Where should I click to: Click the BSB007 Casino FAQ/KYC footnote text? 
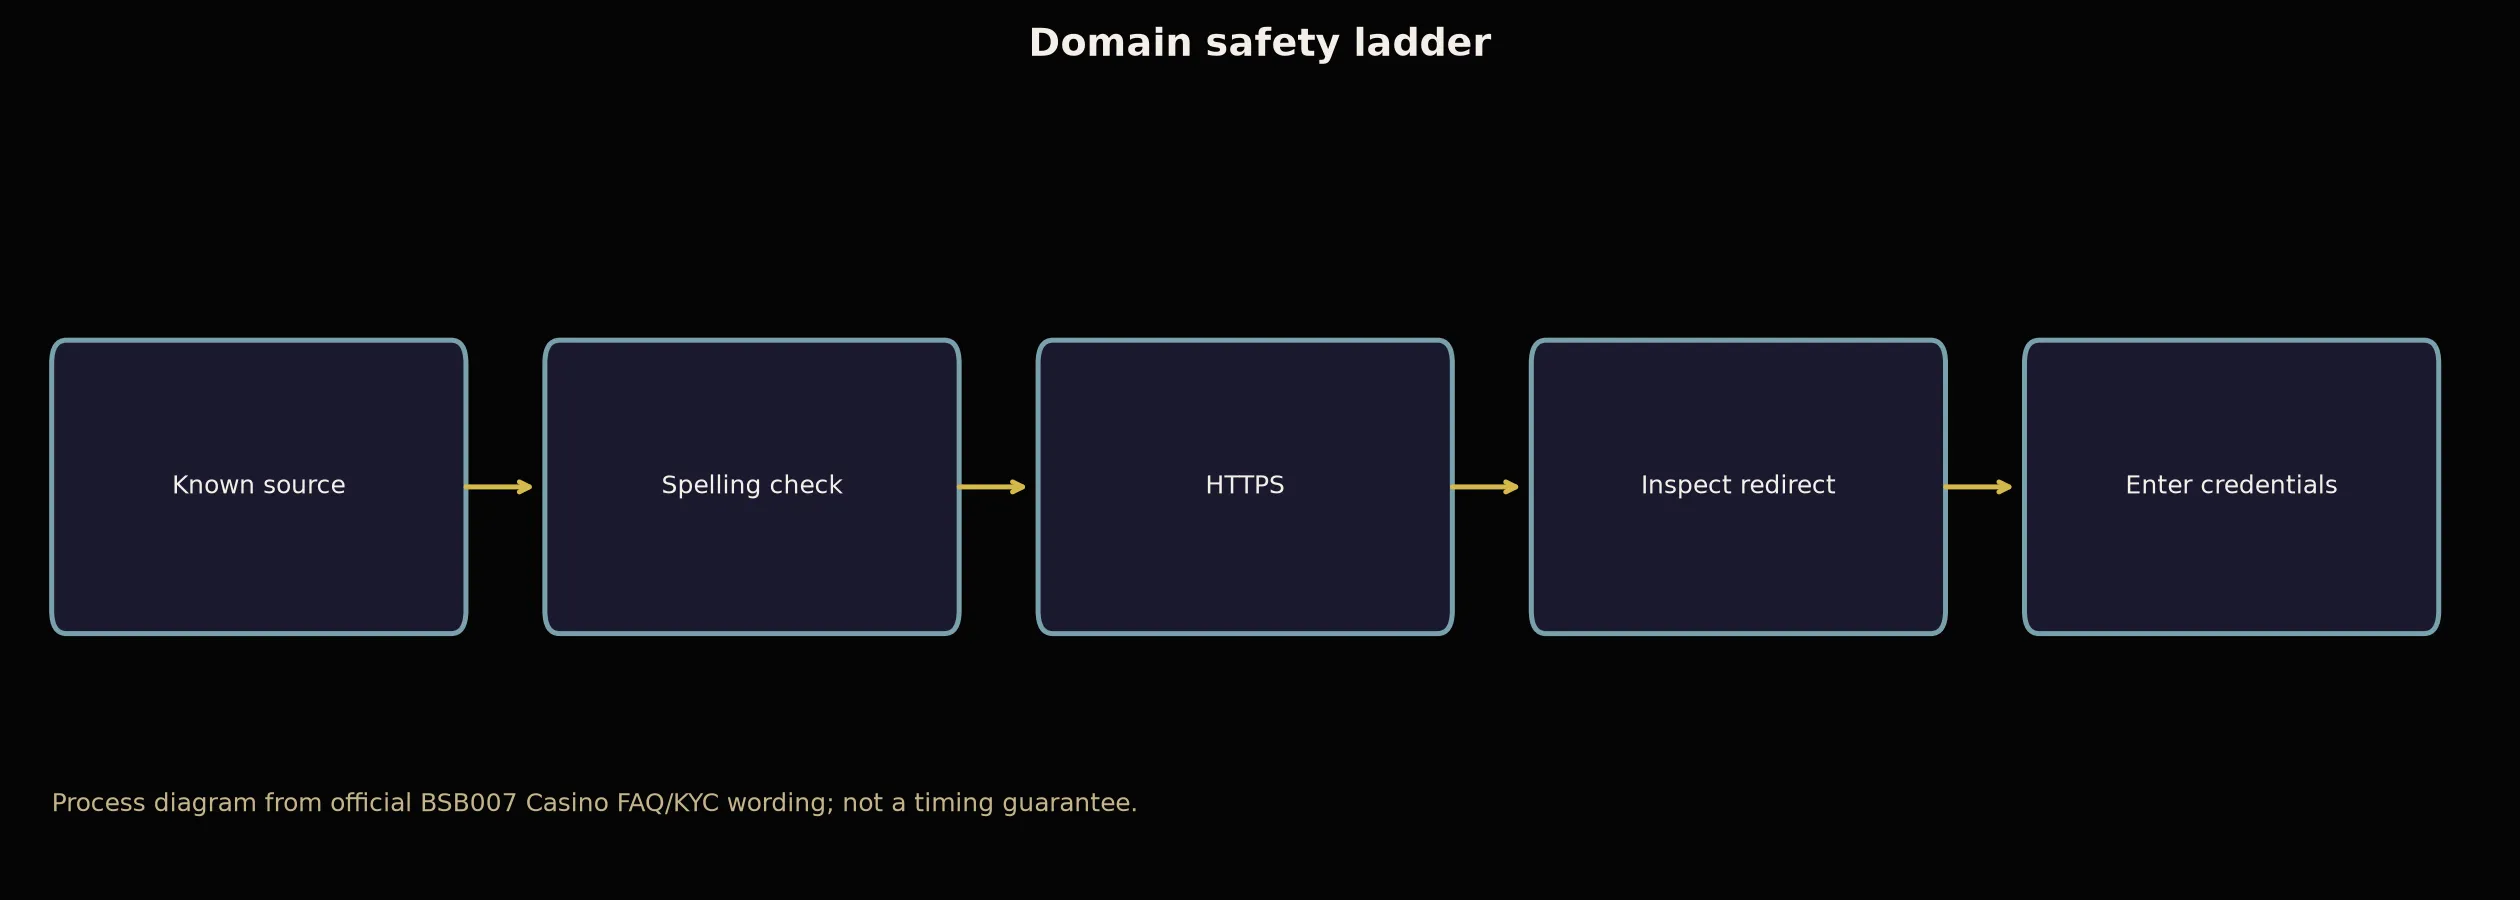pos(595,803)
